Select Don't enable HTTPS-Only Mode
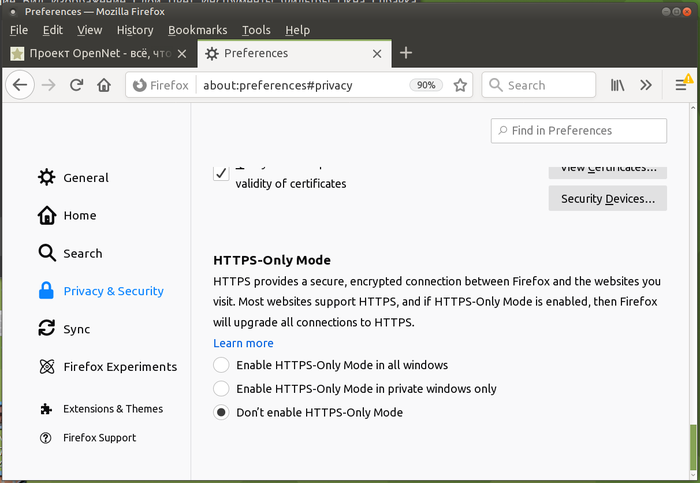The image size is (700, 483). coord(221,412)
